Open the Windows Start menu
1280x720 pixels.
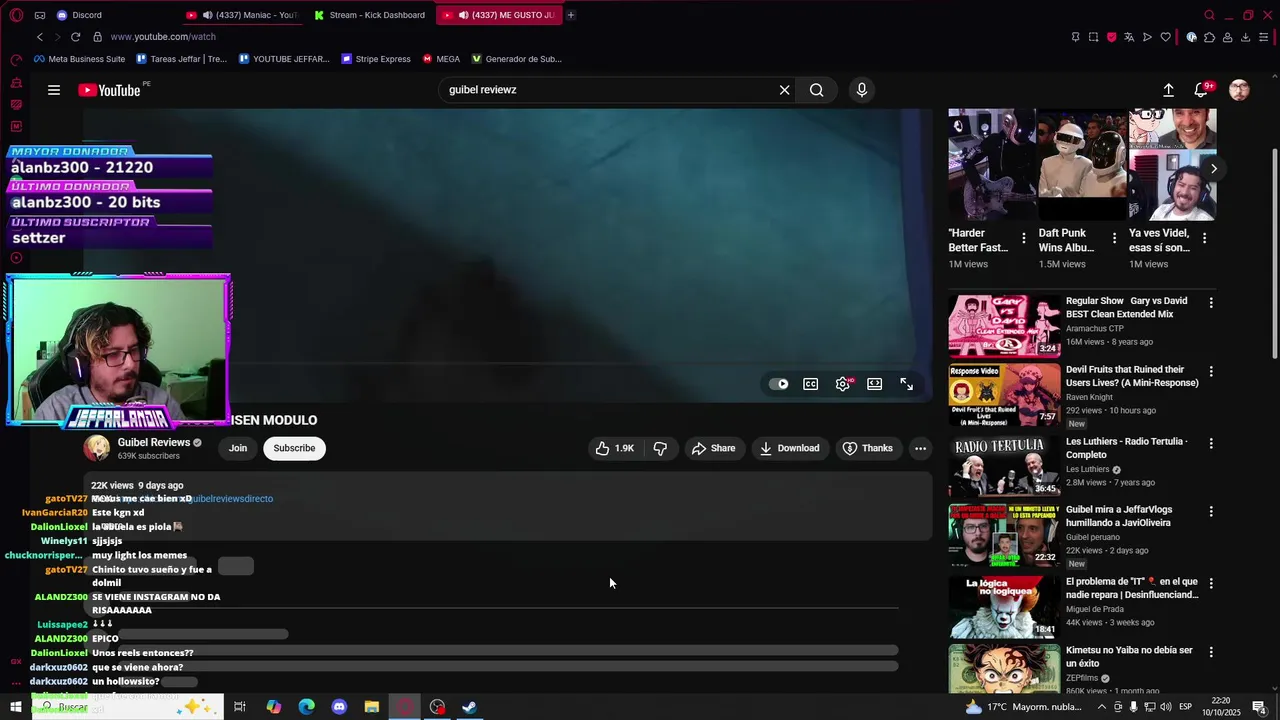(x=16, y=707)
